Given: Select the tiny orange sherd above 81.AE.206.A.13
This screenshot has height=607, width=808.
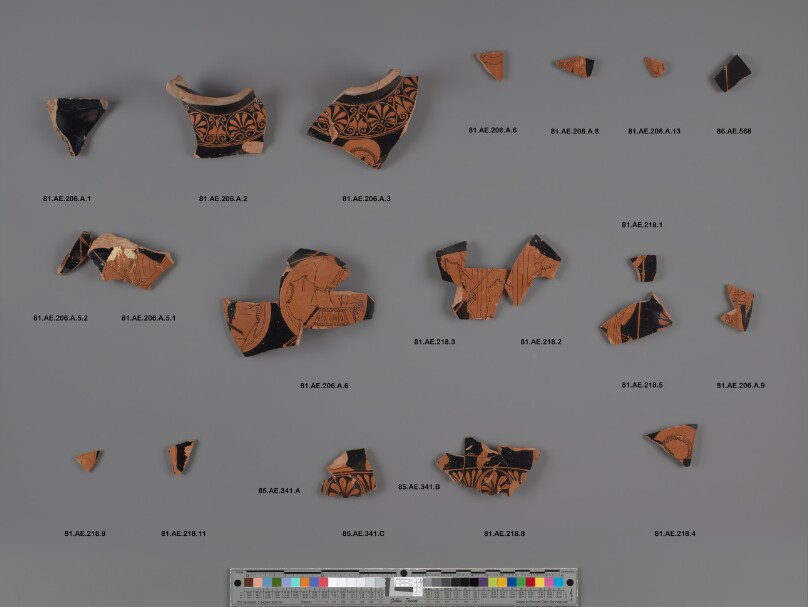Looking at the screenshot, I should pyautogui.click(x=654, y=67).
